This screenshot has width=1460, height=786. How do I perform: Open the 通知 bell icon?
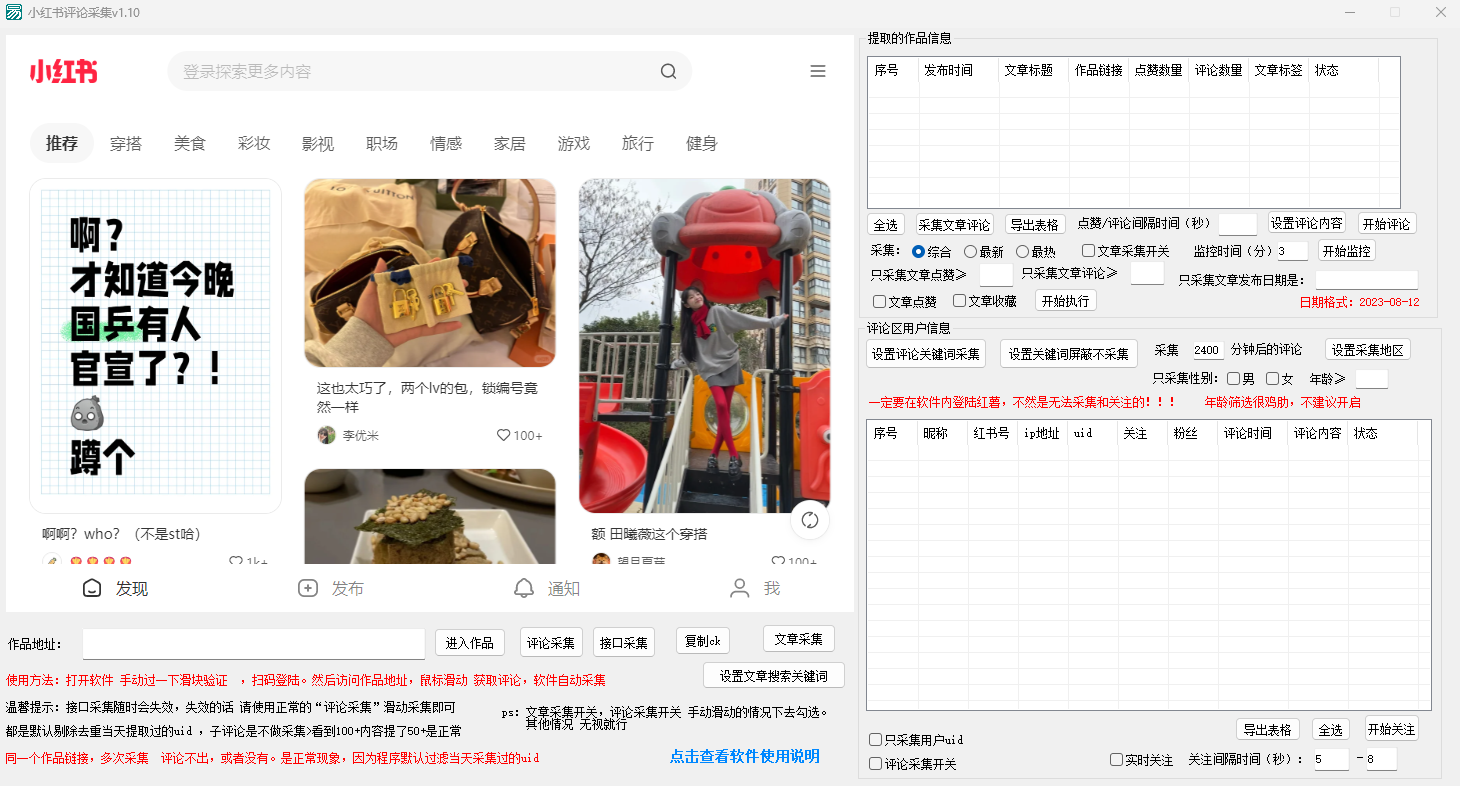(524, 588)
